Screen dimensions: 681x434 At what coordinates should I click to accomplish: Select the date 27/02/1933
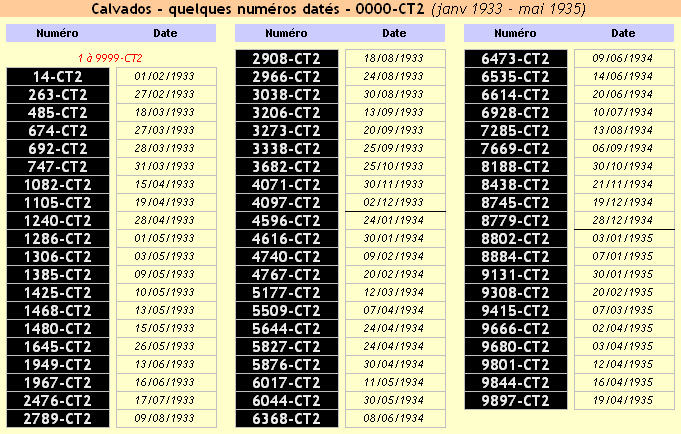166,94
